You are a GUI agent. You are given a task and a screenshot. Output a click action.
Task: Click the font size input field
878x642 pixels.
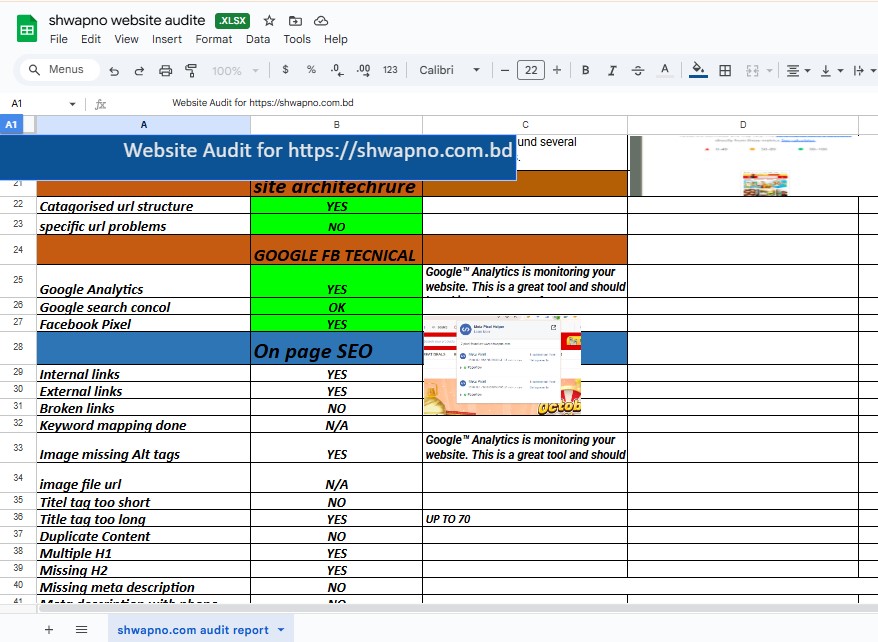pyautogui.click(x=530, y=70)
